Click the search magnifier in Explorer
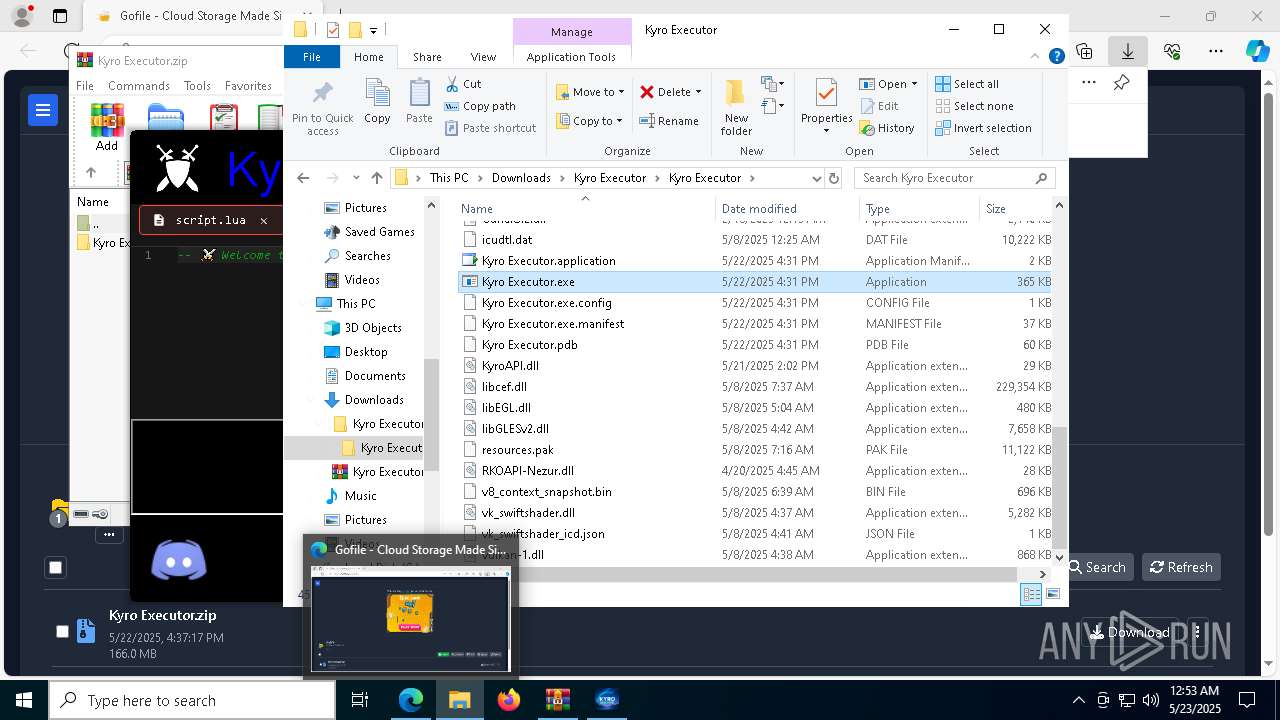The image size is (1280, 720). pyautogui.click(x=1041, y=178)
